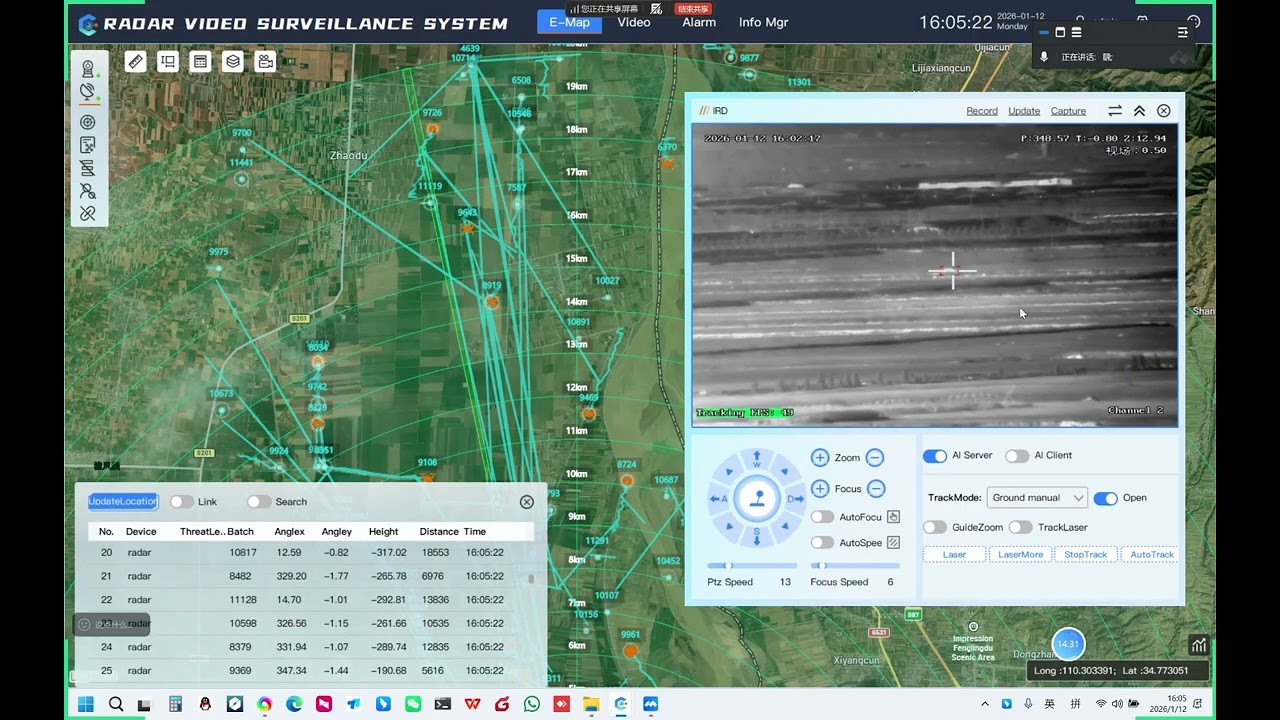Click the crossed-out track path icon
Screen dimensions: 1280x720
(x=88, y=191)
